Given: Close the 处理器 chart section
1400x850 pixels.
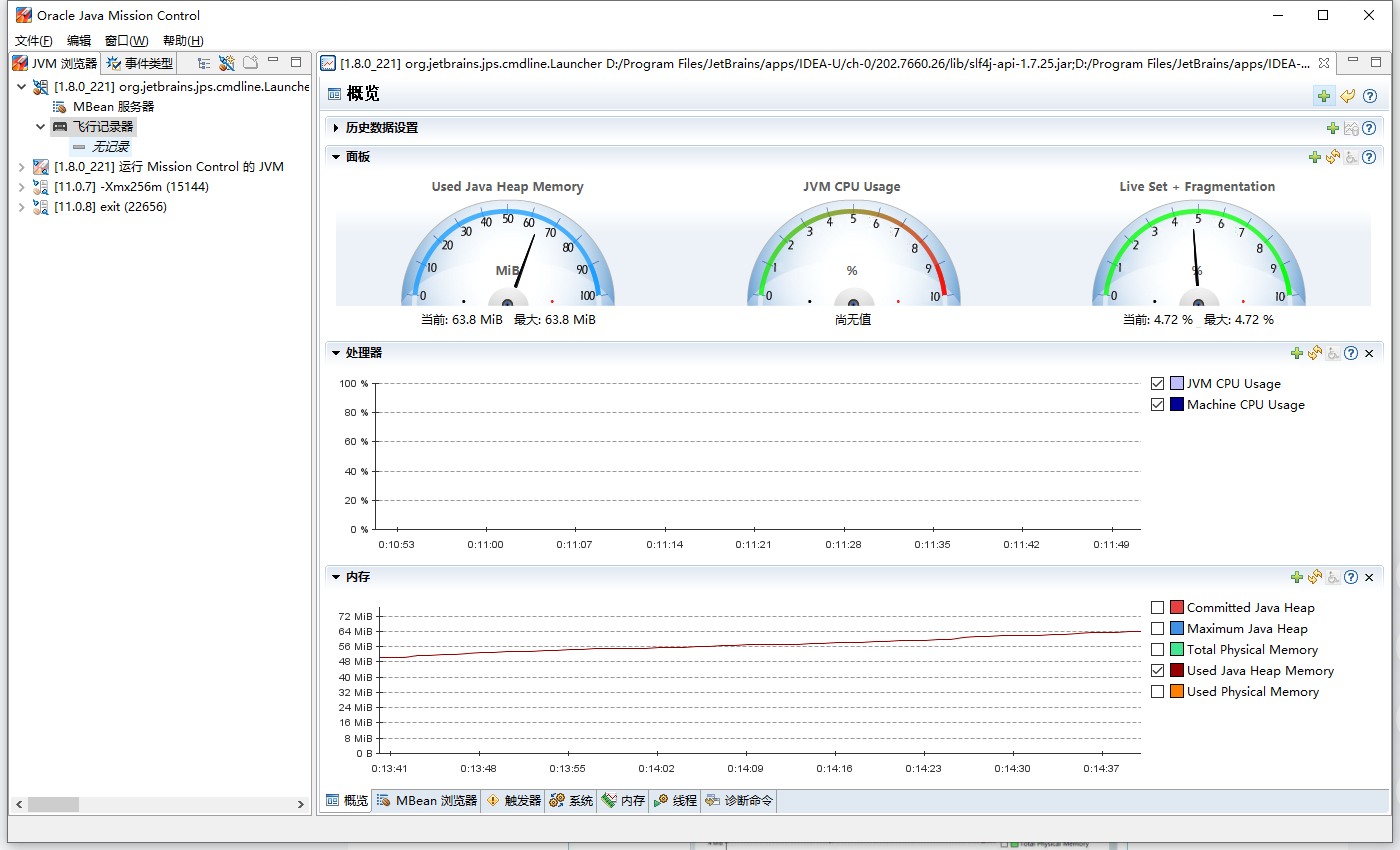Looking at the screenshot, I should click(x=1369, y=353).
